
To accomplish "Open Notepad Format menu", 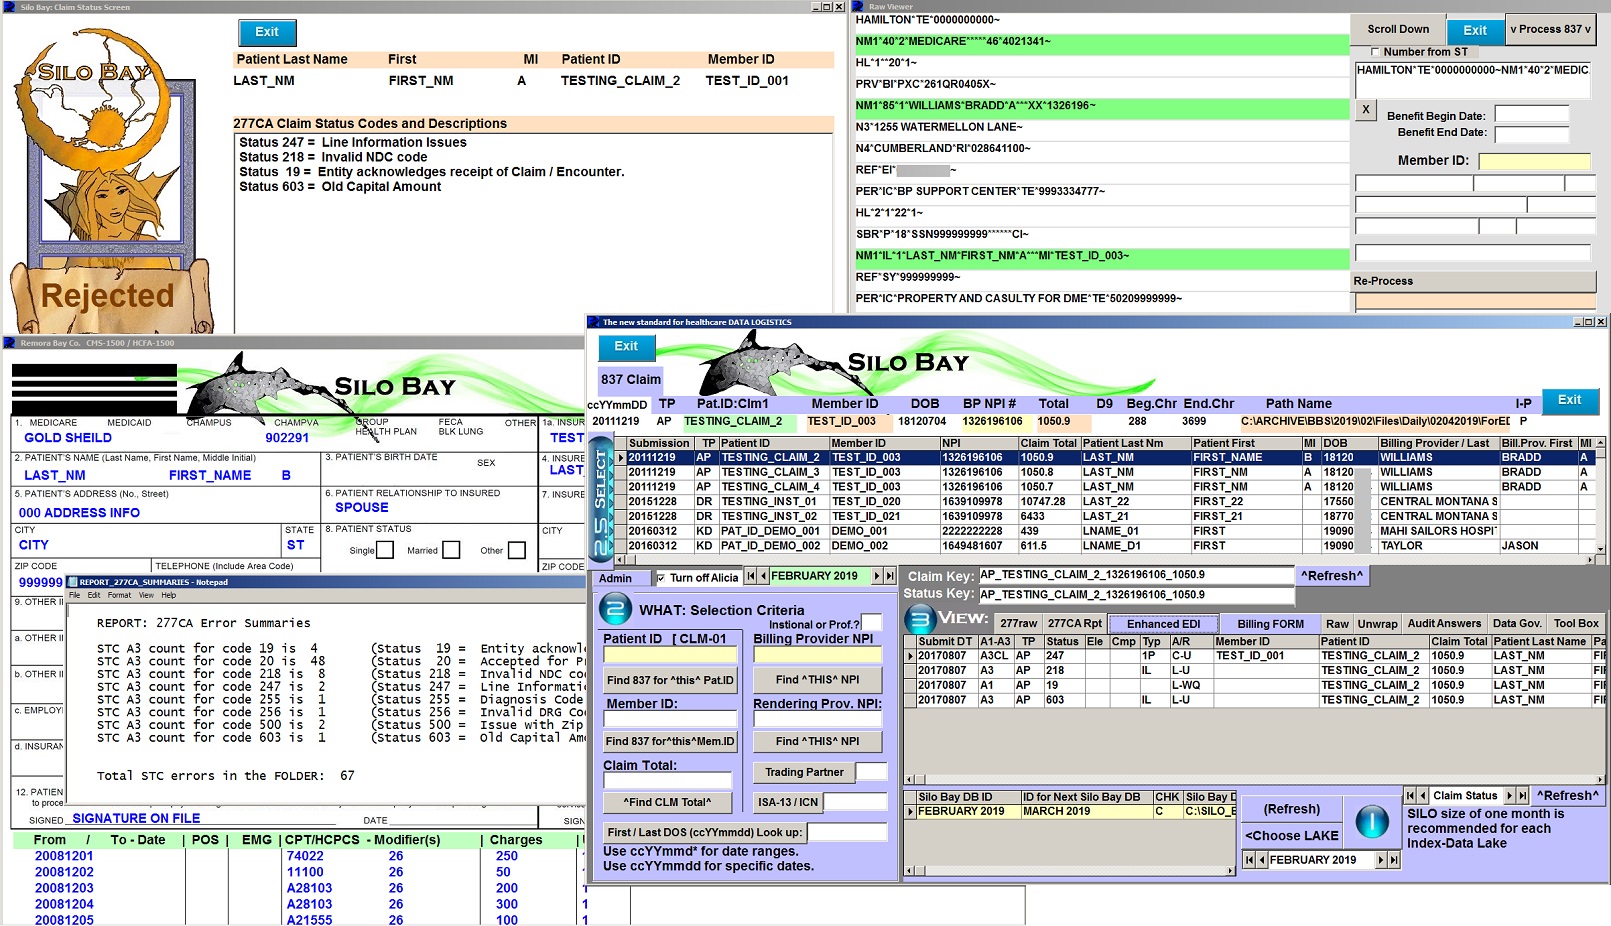I will pyautogui.click(x=119, y=595).
